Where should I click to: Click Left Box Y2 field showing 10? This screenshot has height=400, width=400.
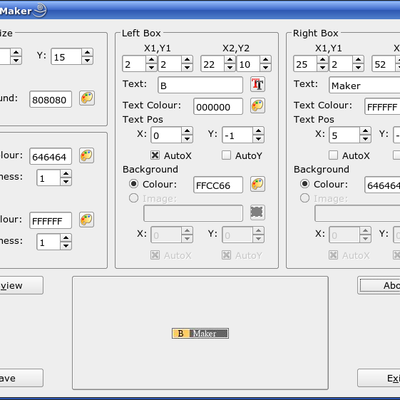(248, 64)
